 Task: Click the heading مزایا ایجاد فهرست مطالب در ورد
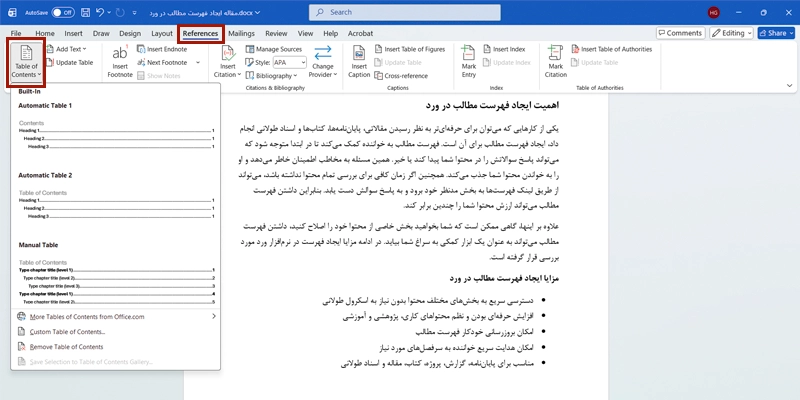[x=504, y=279]
